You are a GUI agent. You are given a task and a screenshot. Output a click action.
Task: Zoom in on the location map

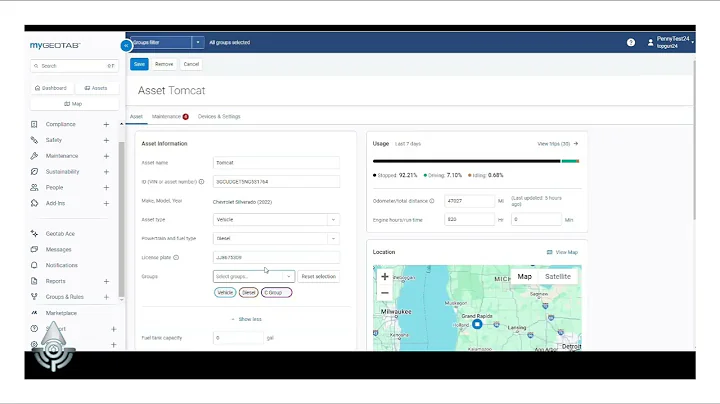[x=385, y=276]
